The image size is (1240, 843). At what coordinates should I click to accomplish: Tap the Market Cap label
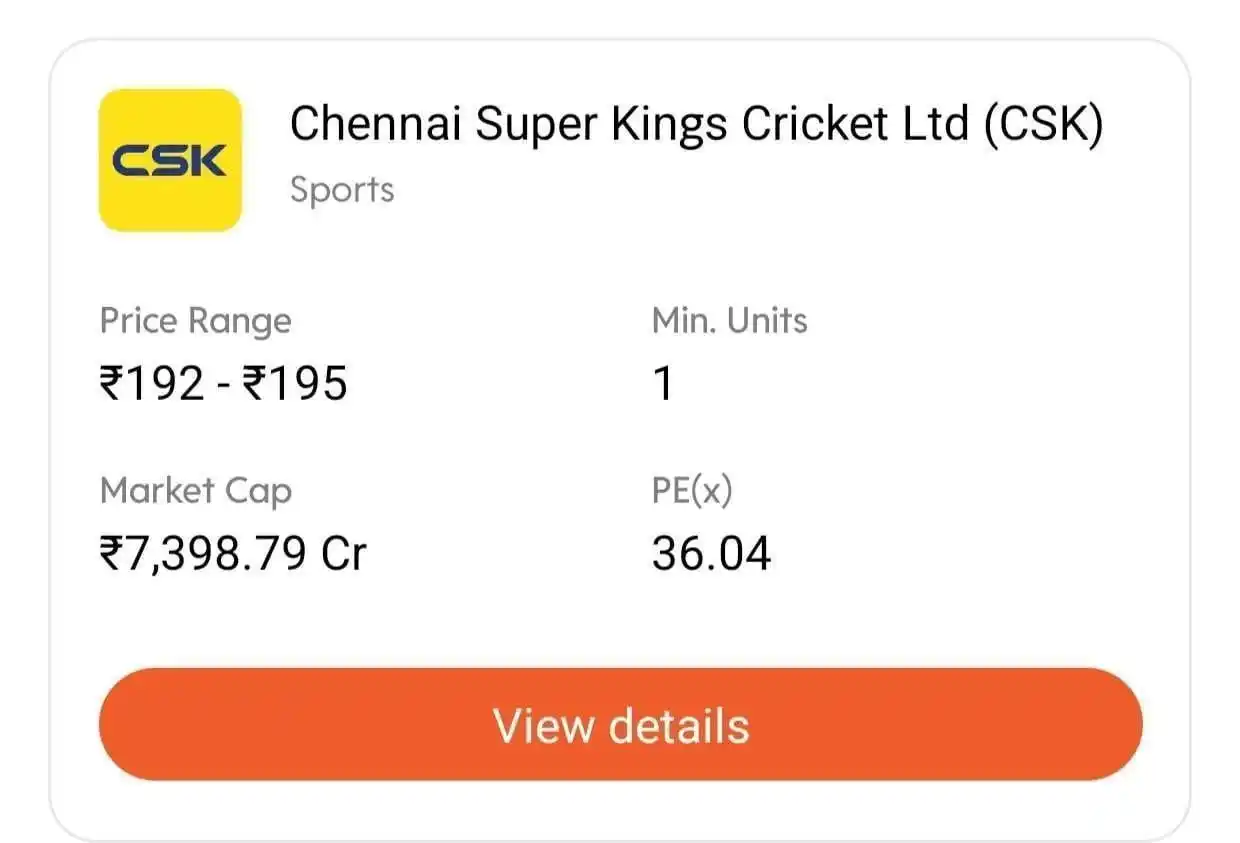click(x=196, y=491)
